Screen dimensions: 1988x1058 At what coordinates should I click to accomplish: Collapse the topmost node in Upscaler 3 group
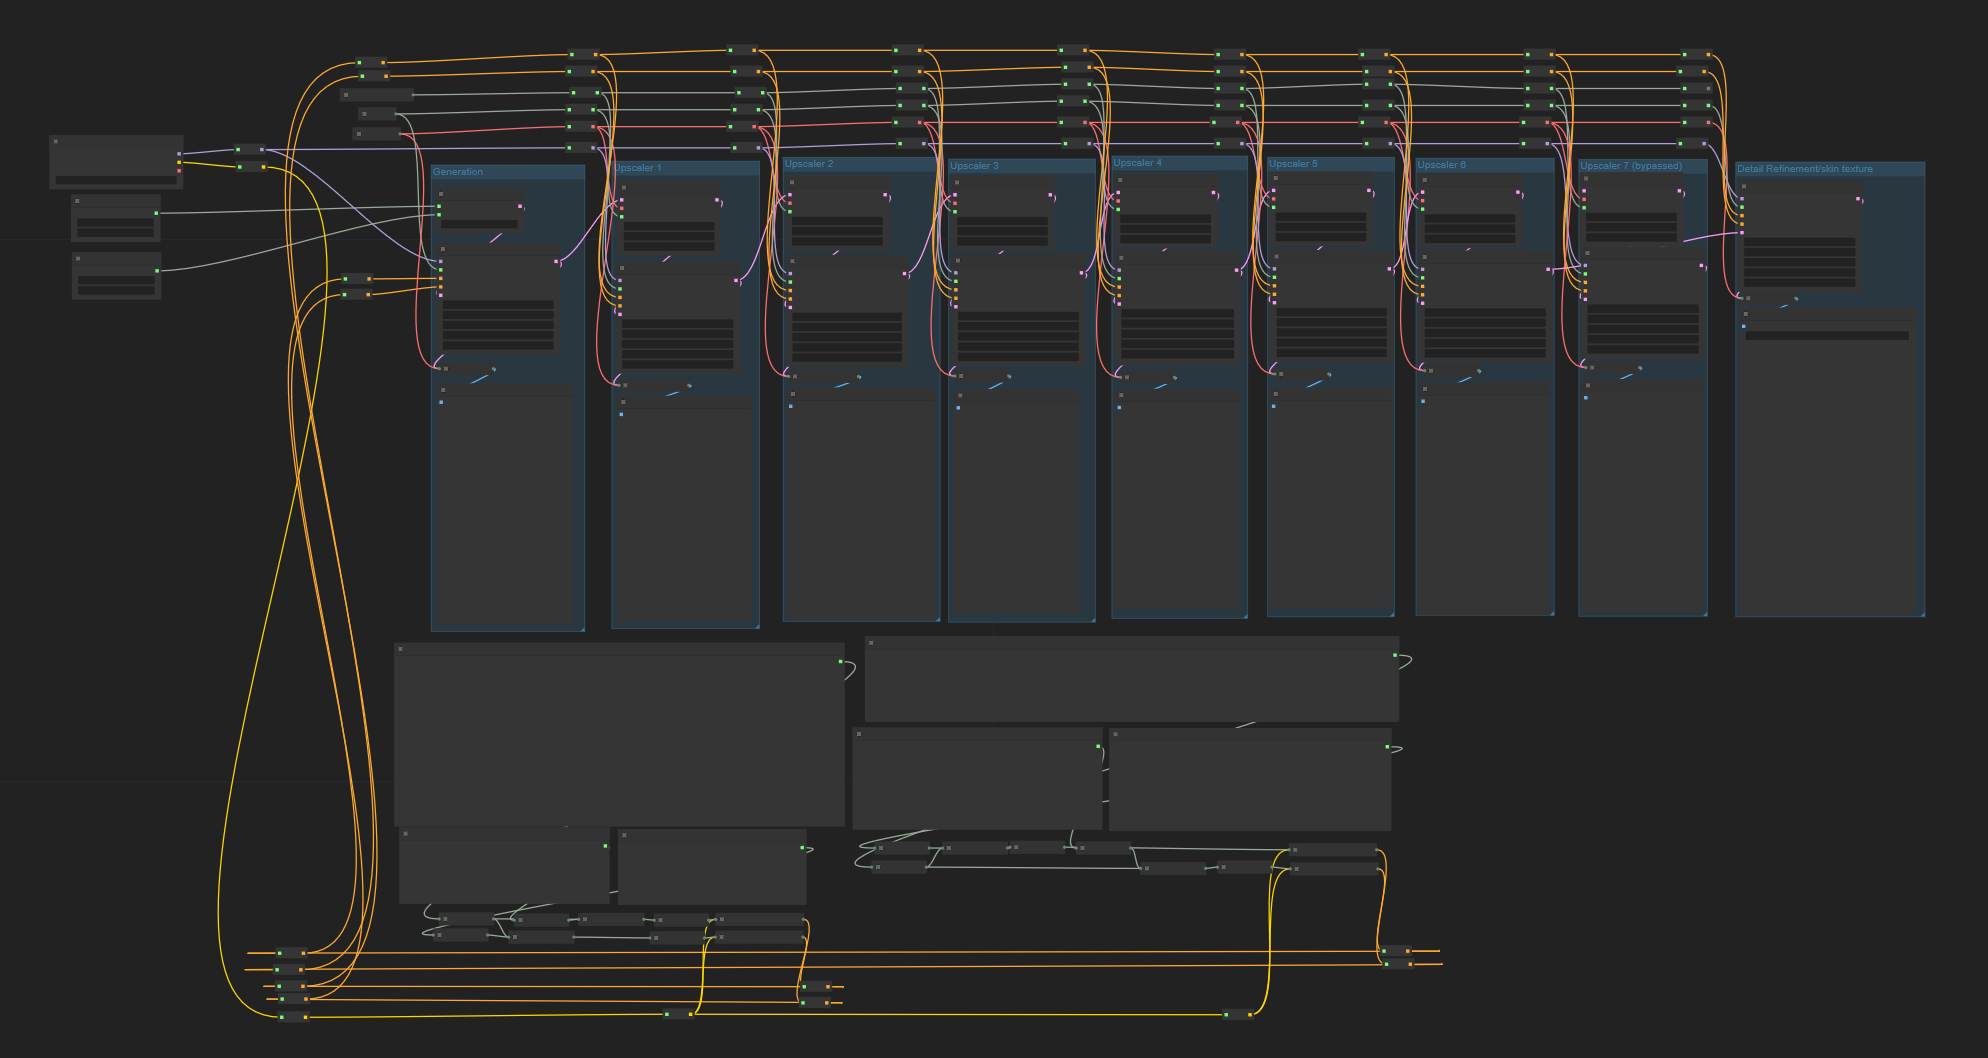pyautogui.click(x=957, y=183)
